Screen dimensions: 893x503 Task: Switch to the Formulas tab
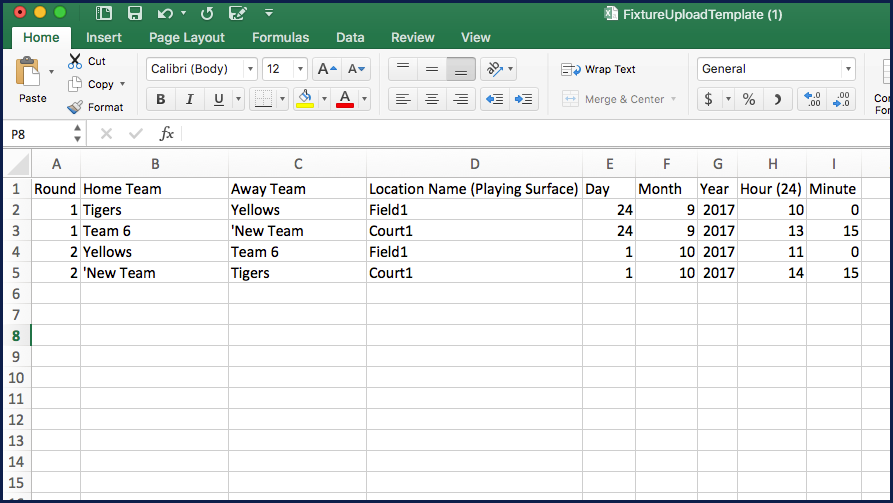[x=280, y=38]
